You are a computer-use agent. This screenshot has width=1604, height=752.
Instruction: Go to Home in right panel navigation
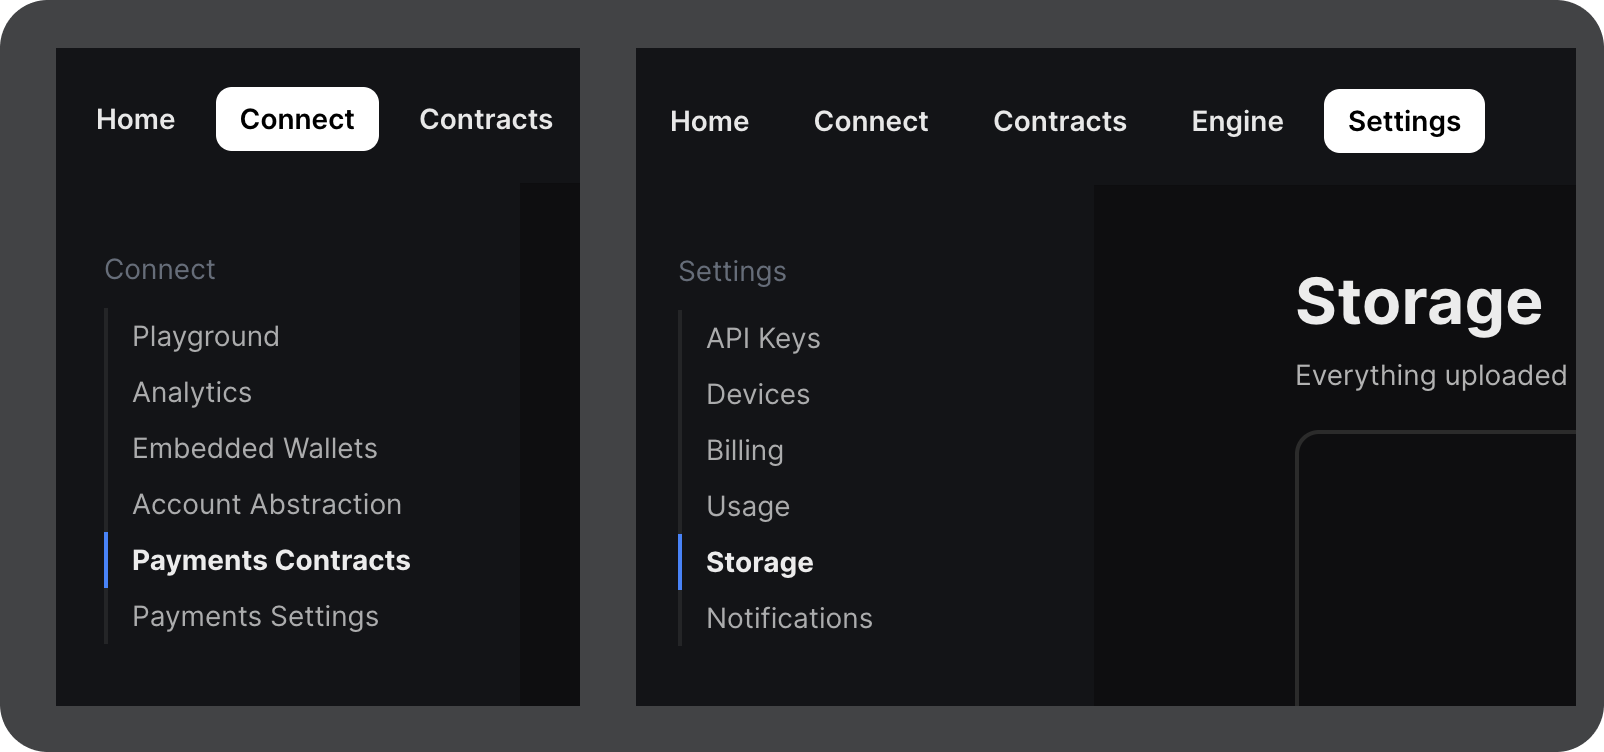[709, 121]
